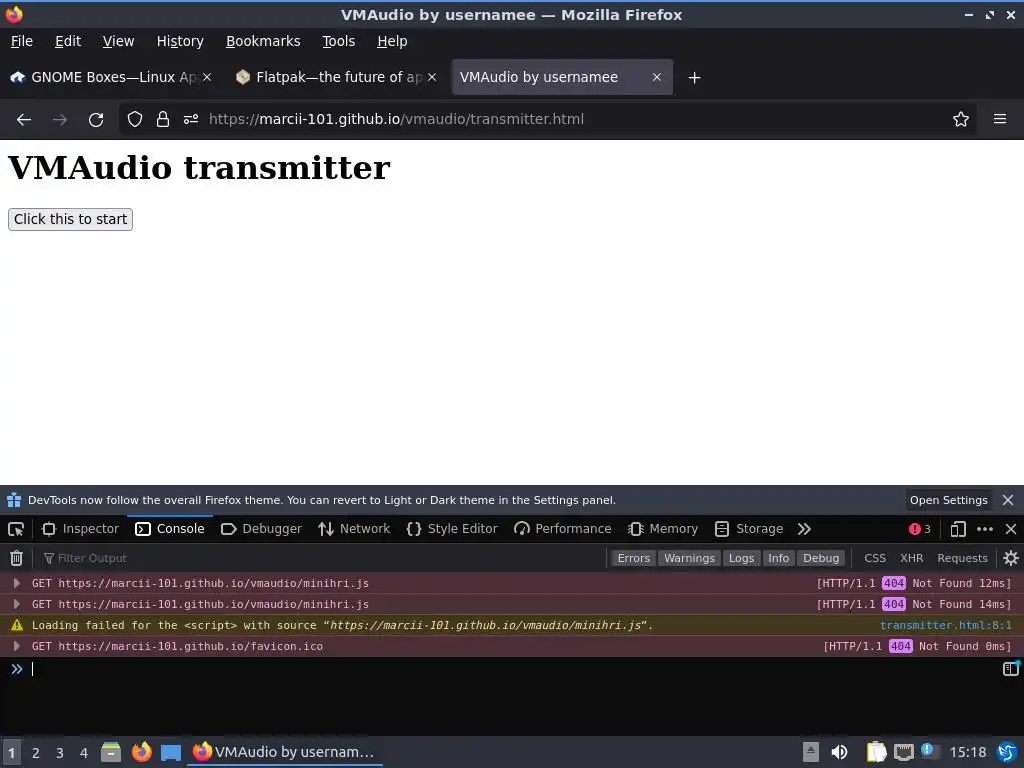This screenshot has height=768, width=1024.
Task: Switch to workspace 2 in taskbar
Action: pos(36,753)
